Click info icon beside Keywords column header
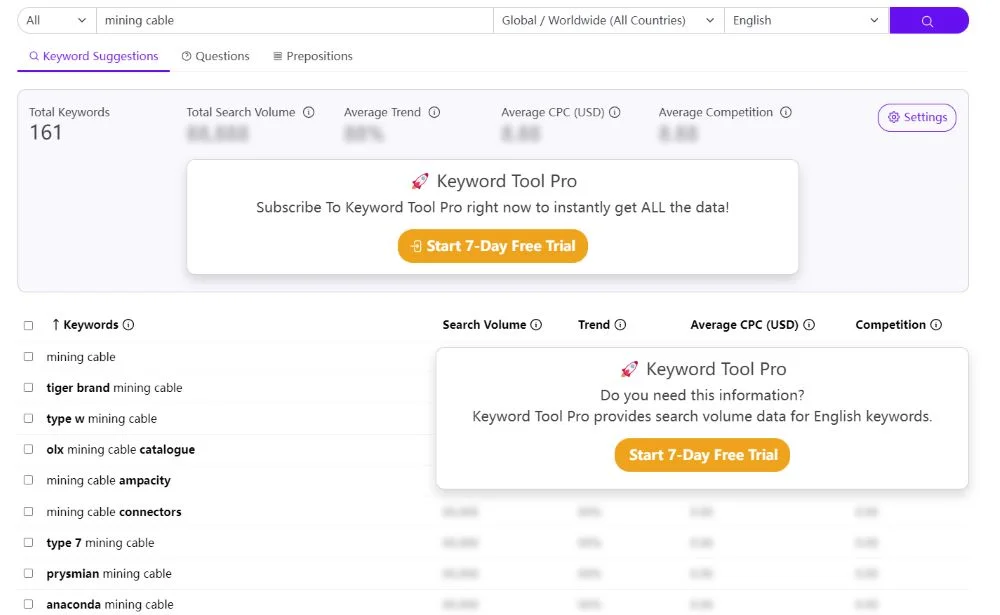Image resolution: width=1000 pixels, height=615 pixels. [x=128, y=325]
